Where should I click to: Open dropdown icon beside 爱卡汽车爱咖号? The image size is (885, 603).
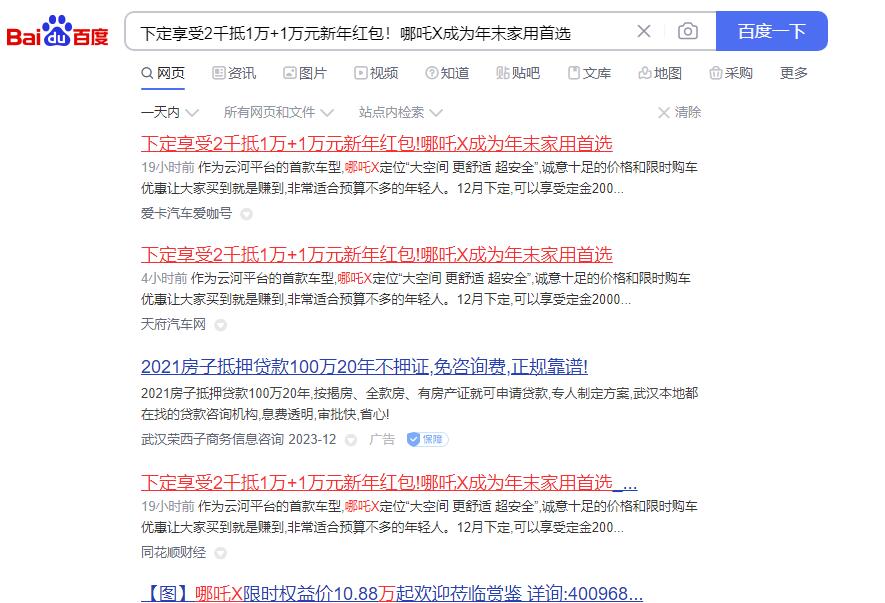pyautogui.click(x=247, y=214)
